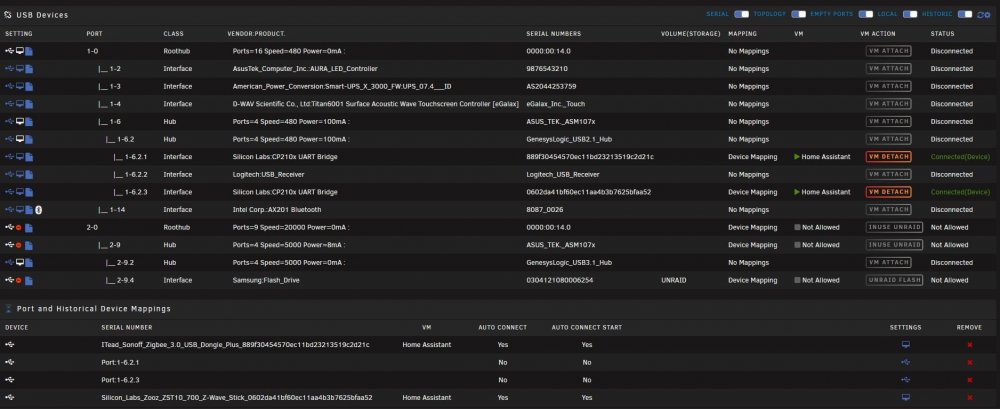This screenshot has width=1000, height=409.
Task: Click Inuse Unraid button for hub 2-9
Action: point(894,245)
